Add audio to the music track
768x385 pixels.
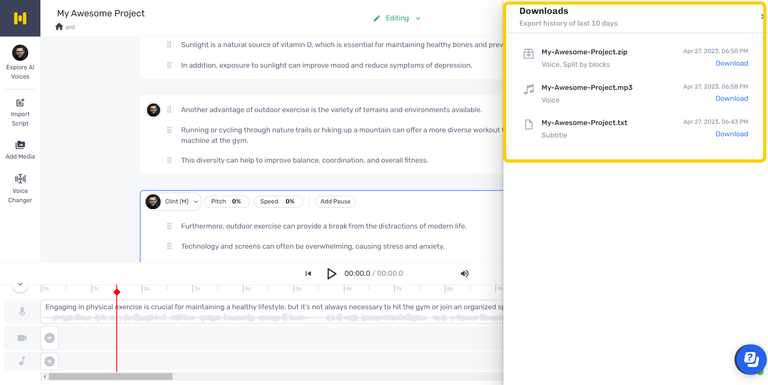[x=49, y=361]
